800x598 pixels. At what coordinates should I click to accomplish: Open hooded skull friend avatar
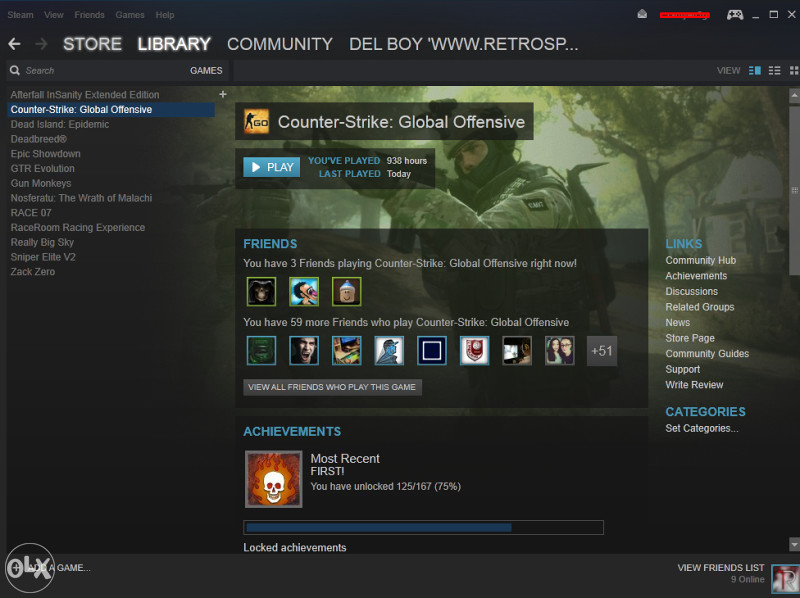click(261, 292)
